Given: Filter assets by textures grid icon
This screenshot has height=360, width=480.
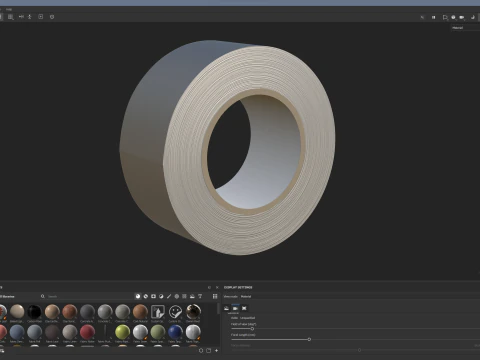Looking at the screenshot, I should [x=184, y=296].
